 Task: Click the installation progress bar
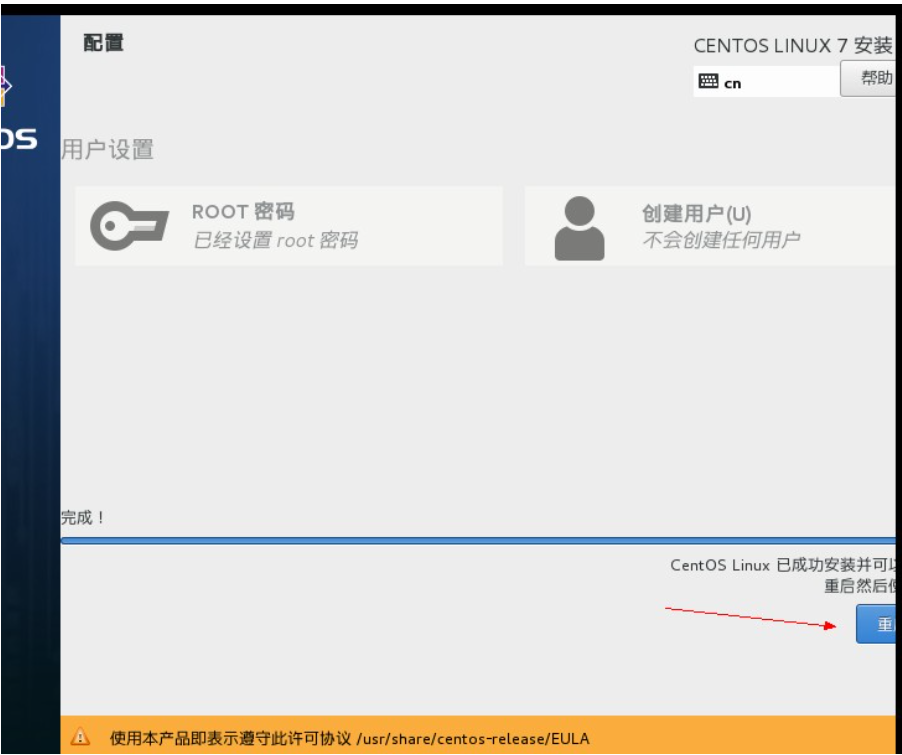(x=478, y=540)
